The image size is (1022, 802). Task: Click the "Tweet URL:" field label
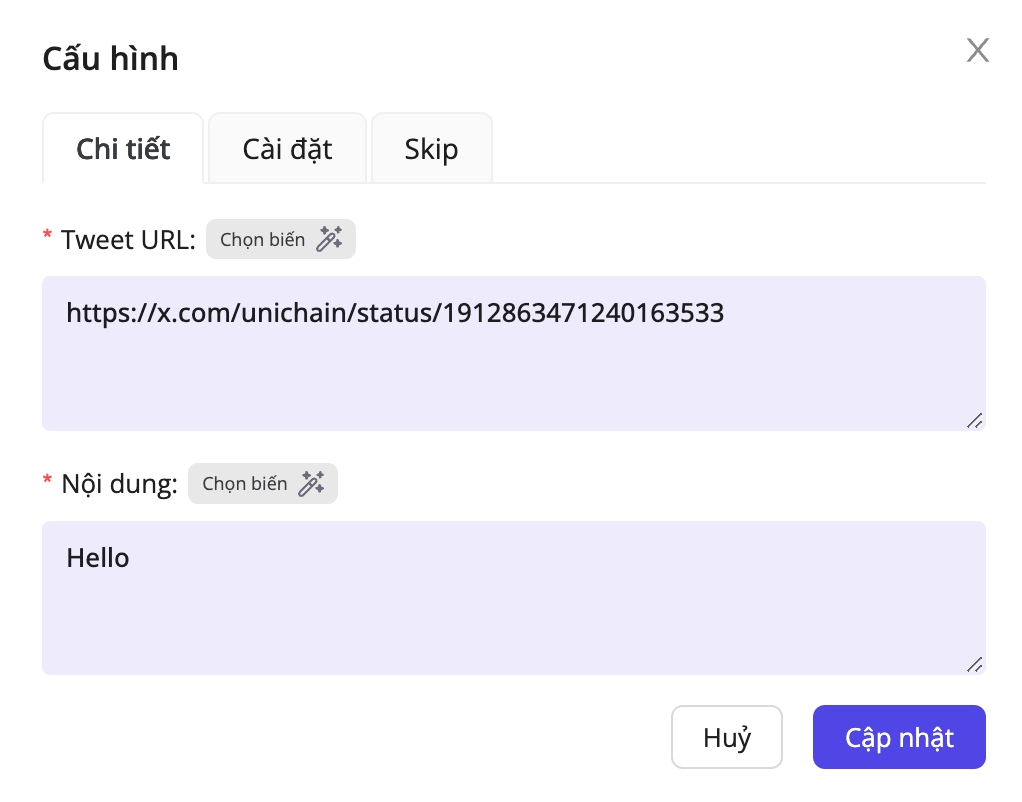tap(128, 240)
